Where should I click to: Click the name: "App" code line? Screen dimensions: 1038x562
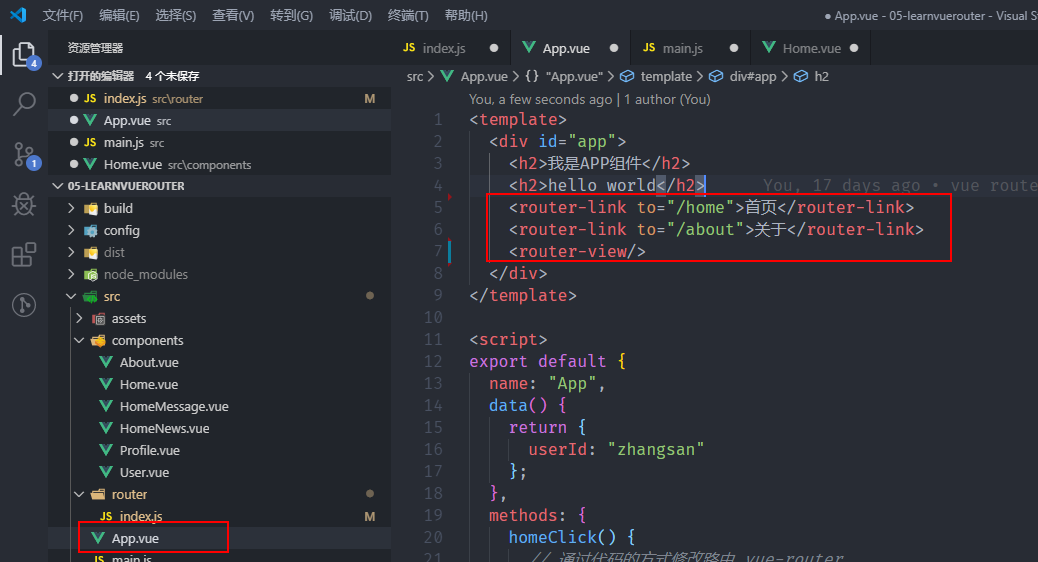[547, 383]
